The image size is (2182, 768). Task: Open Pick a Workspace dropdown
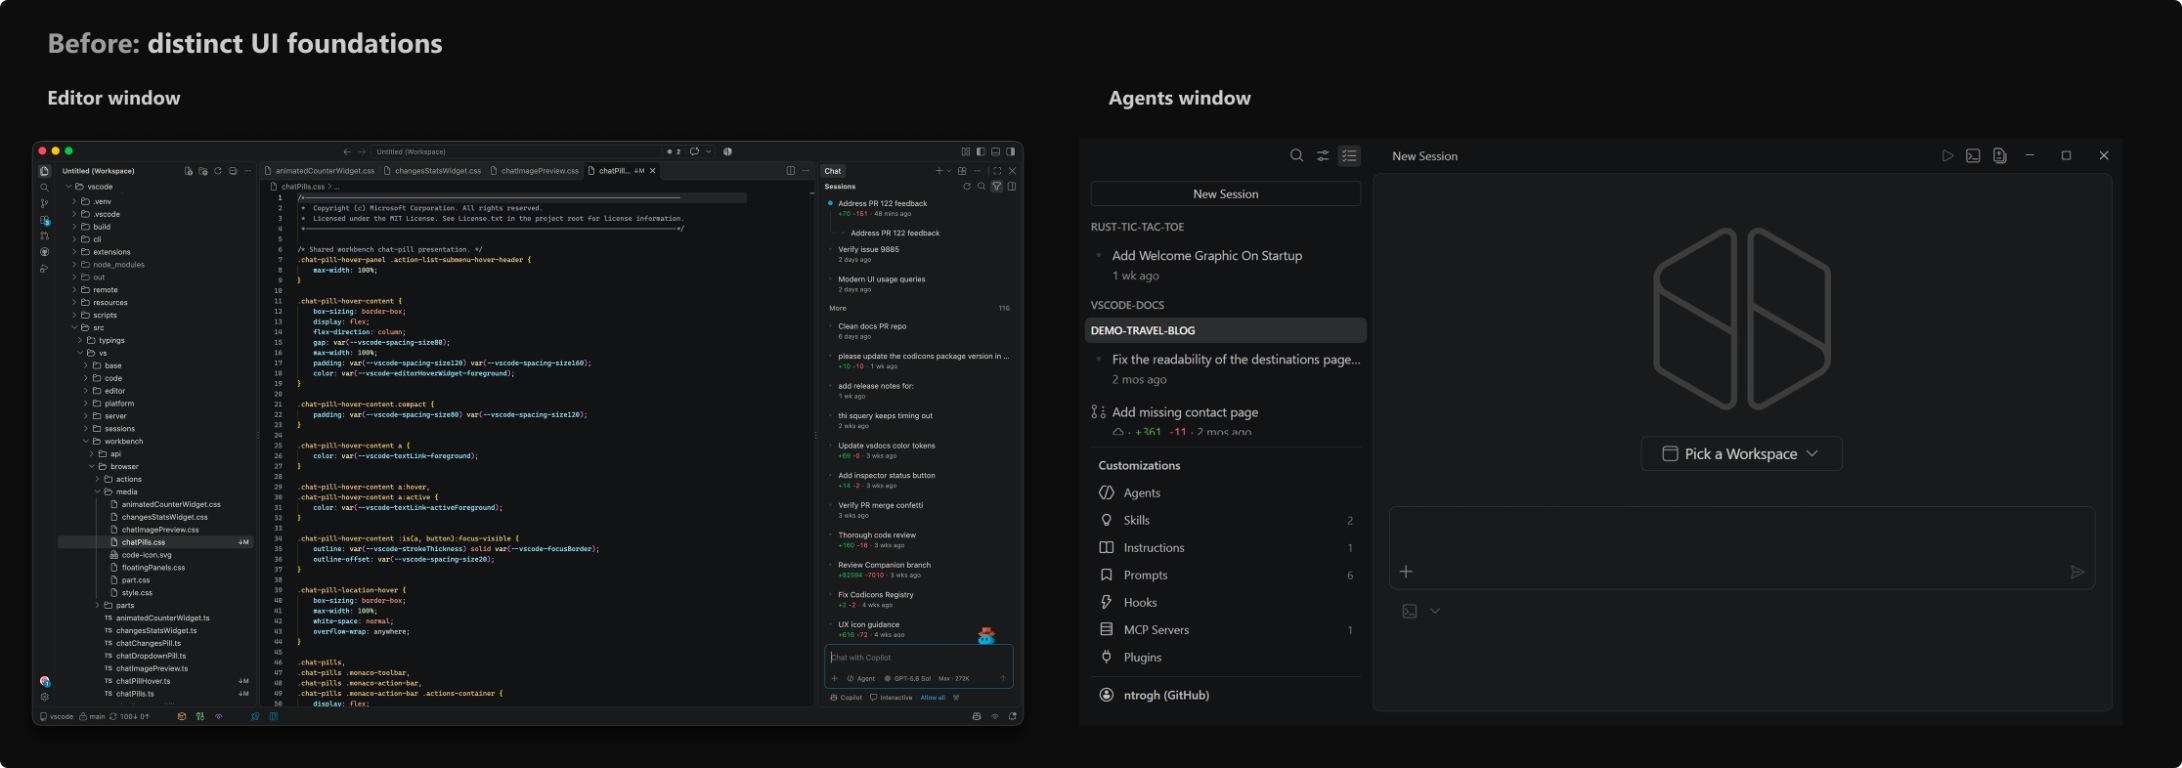coord(1741,454)
